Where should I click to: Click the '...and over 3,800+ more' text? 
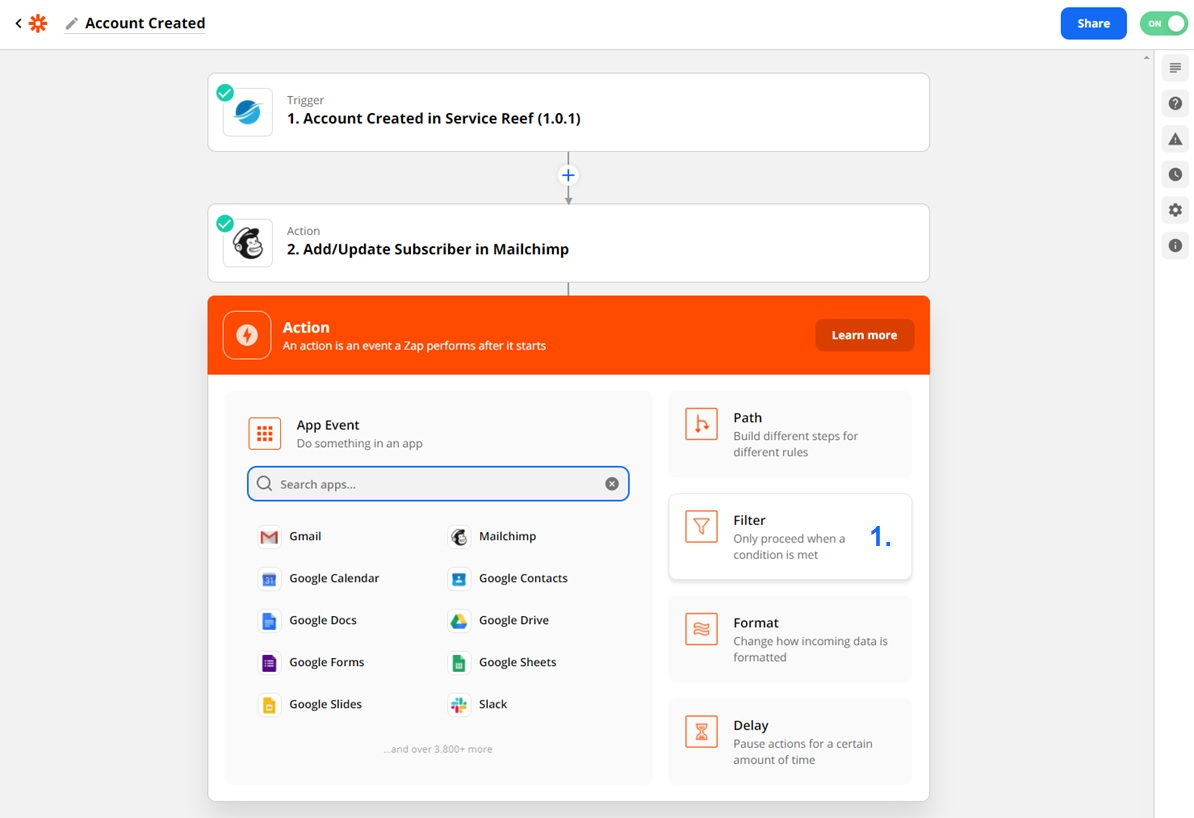438,749
